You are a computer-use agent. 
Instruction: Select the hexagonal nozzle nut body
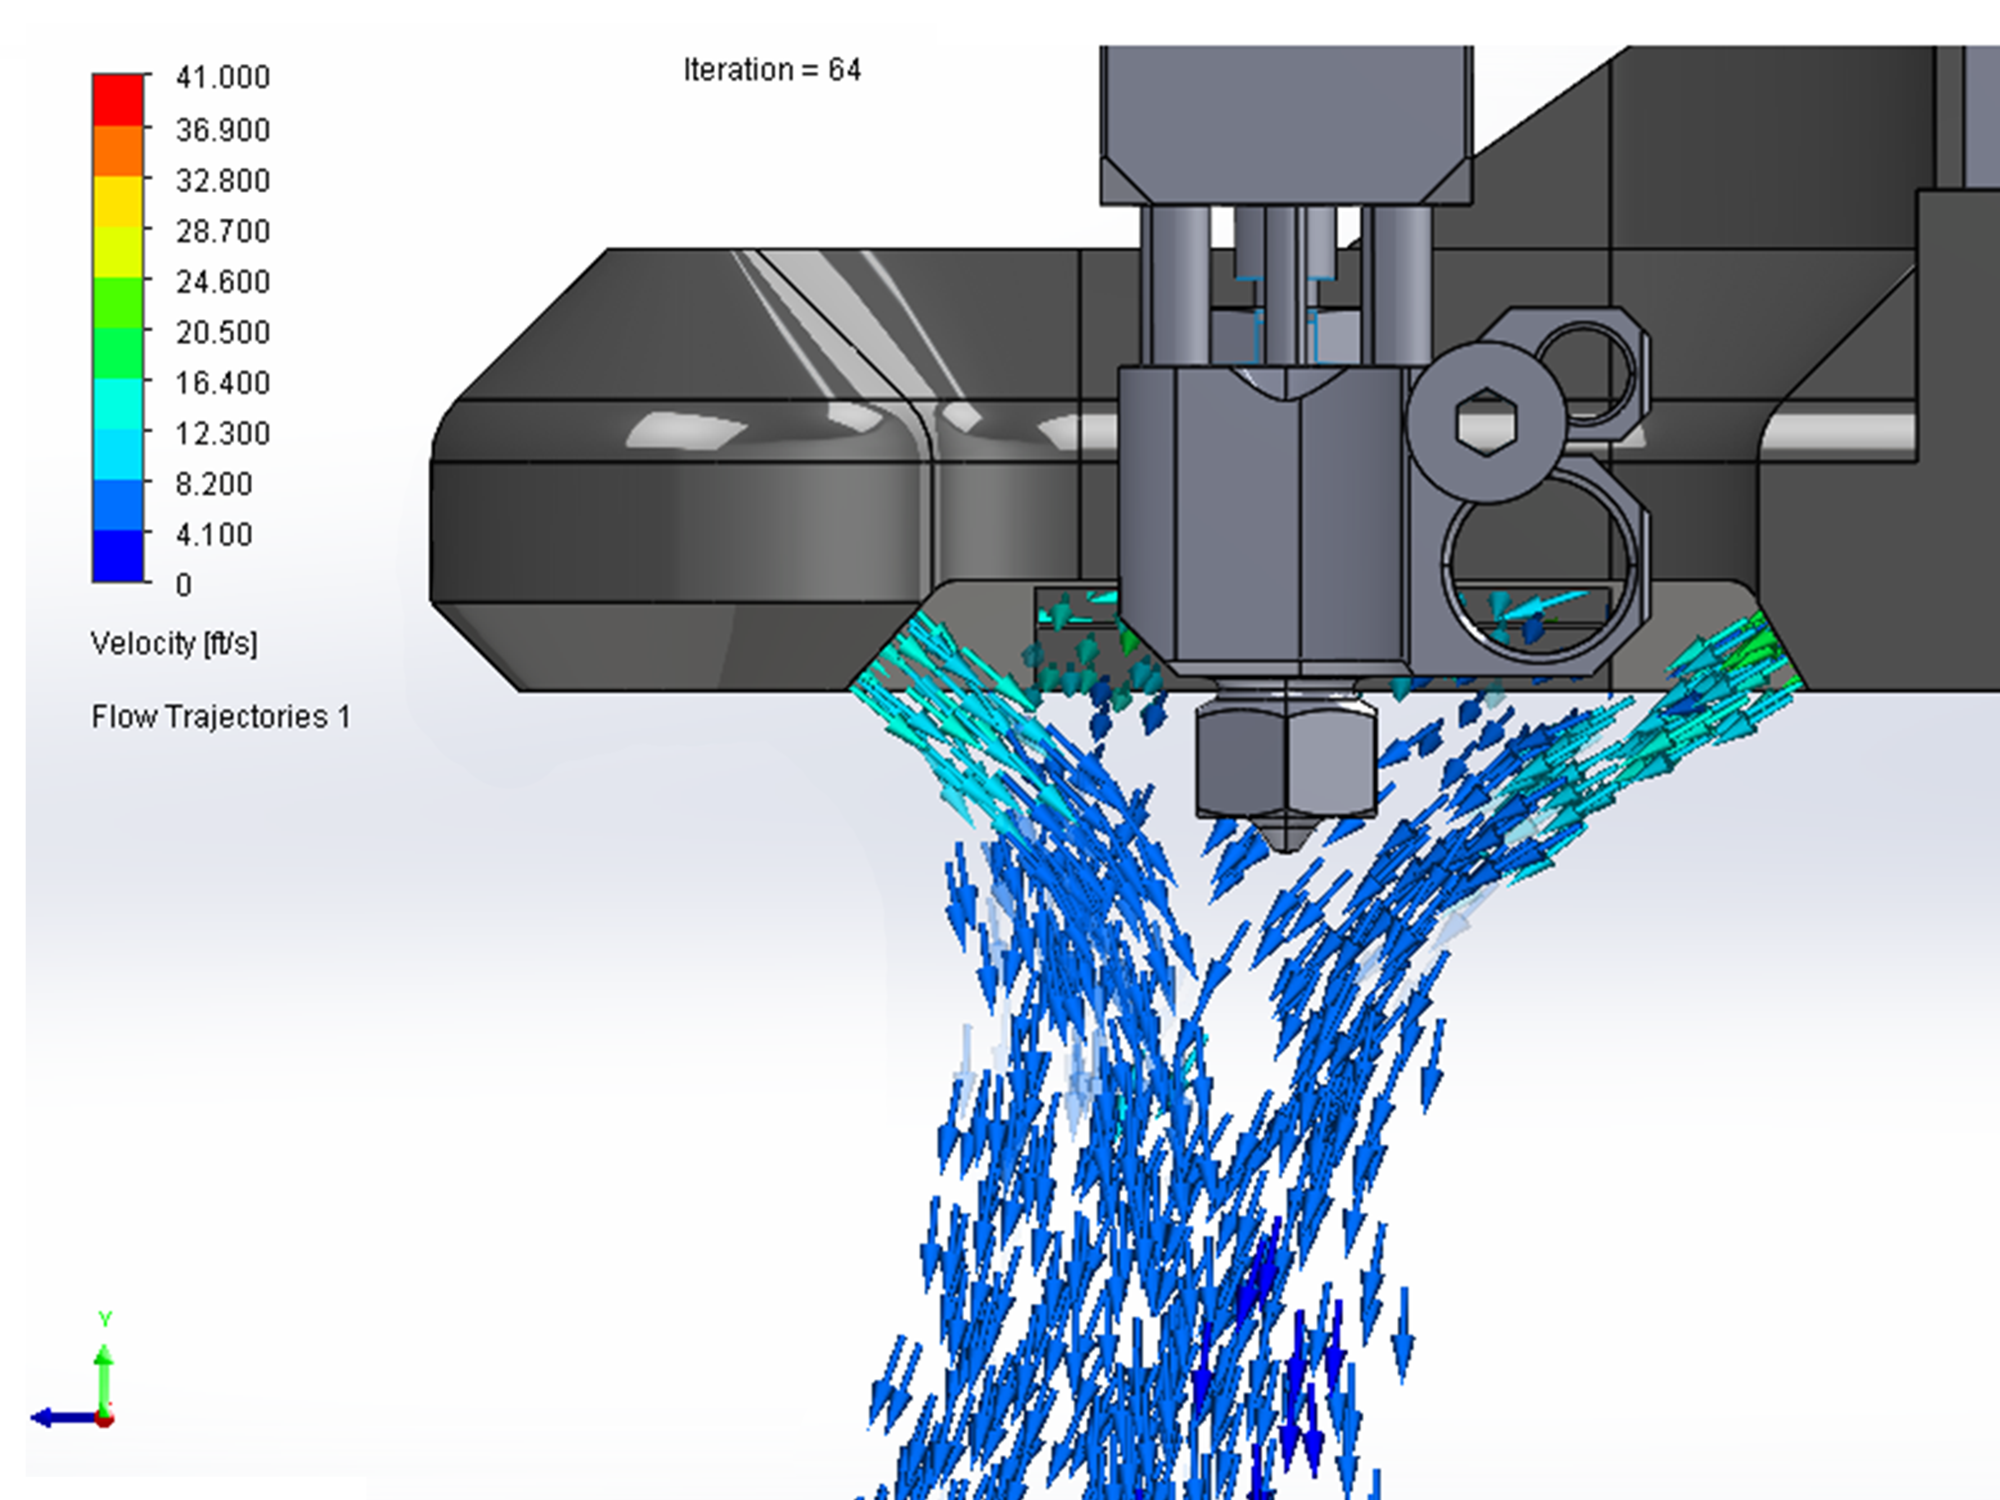[1285, 760]
